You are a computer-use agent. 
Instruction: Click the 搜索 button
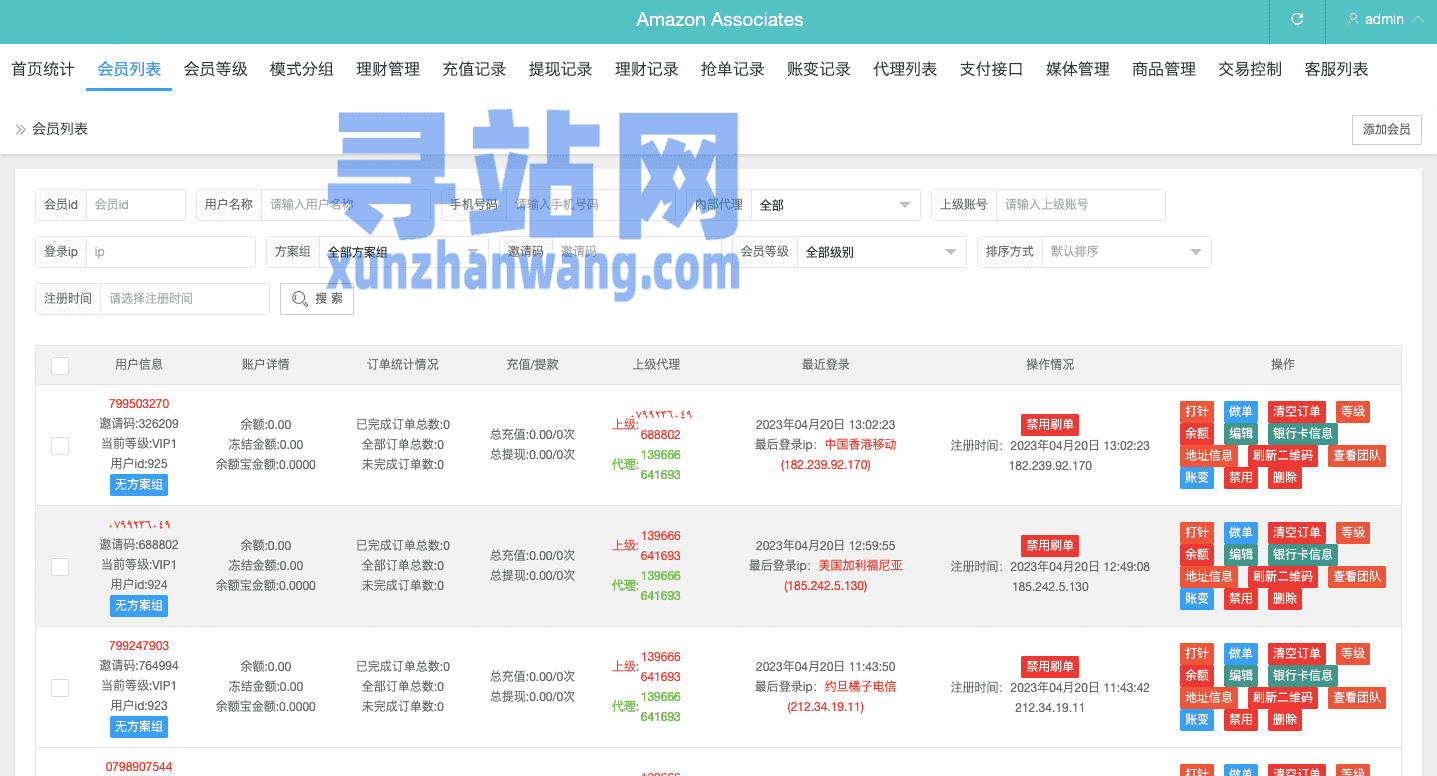pos(317,299)
